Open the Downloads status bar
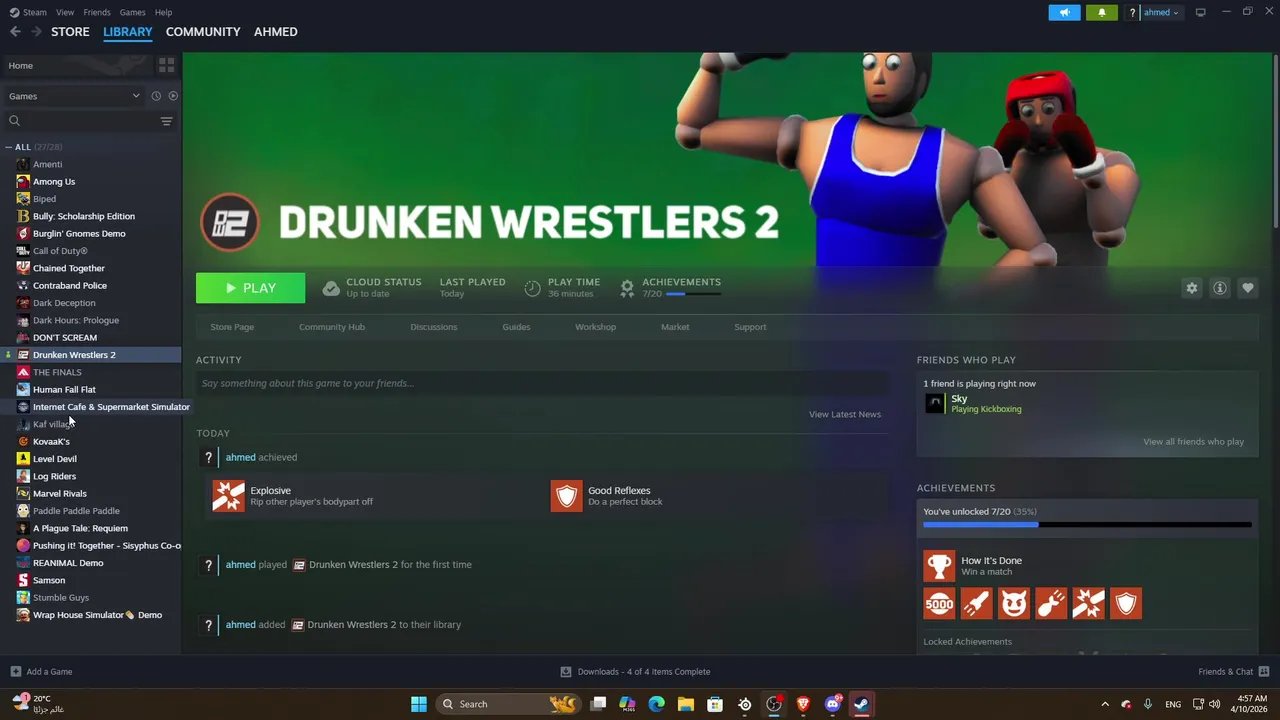This screenshot has width=1280, height=720. 635,672
